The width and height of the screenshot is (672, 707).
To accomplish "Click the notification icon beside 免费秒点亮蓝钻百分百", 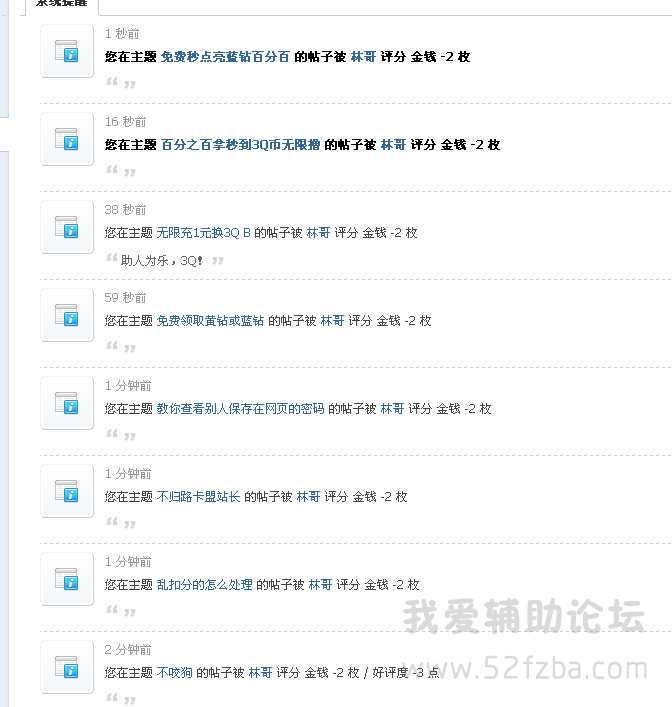I will coord(67,51).
